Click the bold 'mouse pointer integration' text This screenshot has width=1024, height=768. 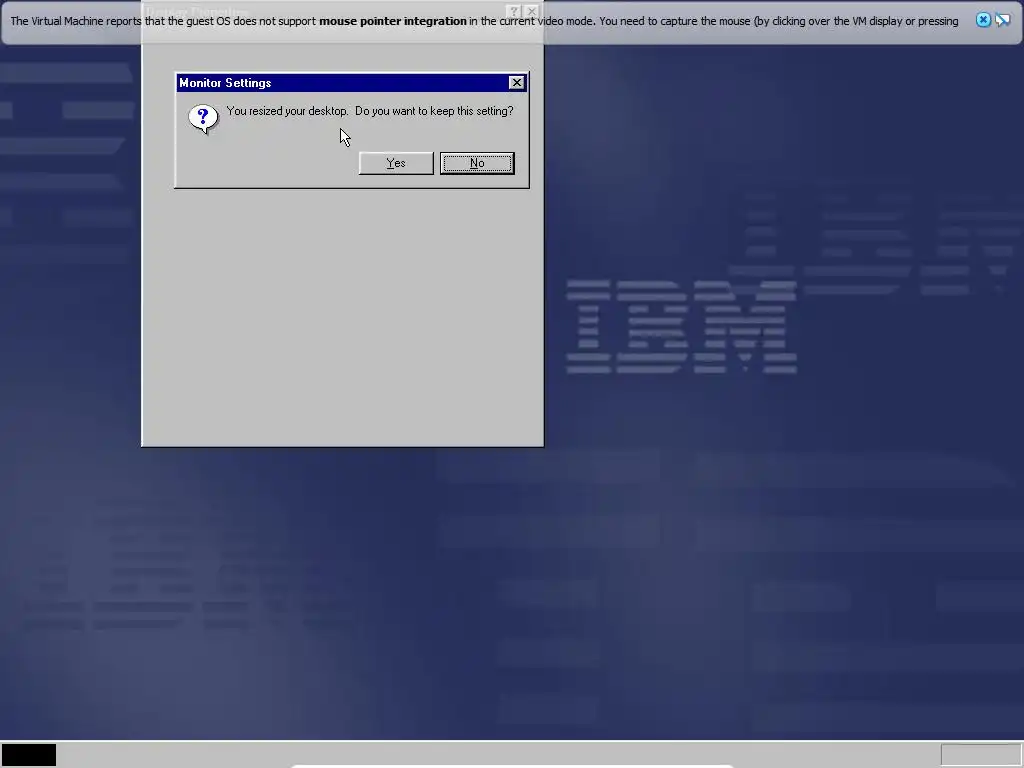(x=392, y=21)
